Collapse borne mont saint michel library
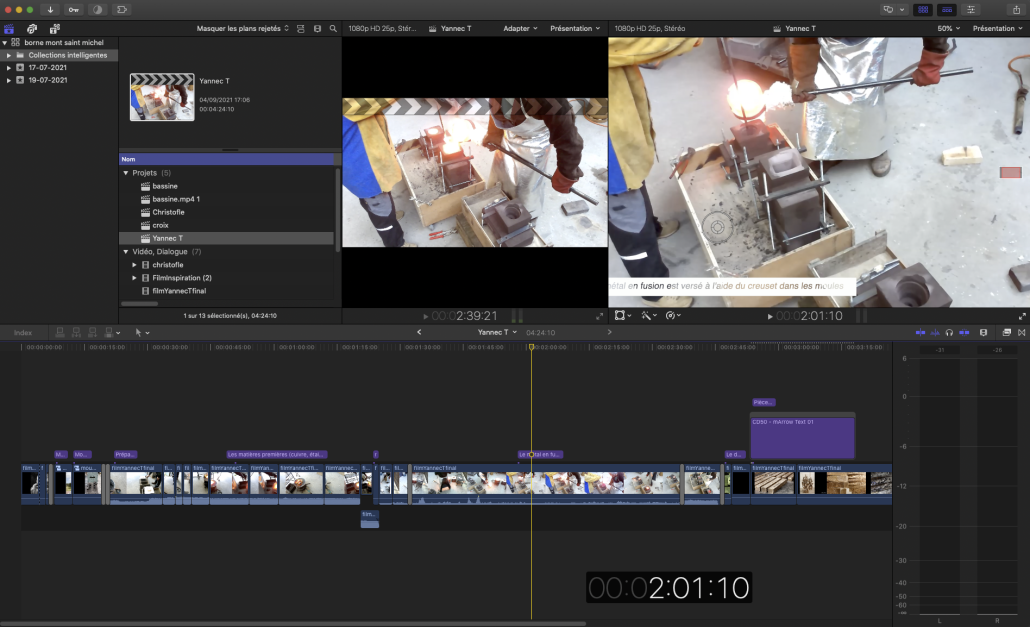The height and width of the screenshot is (627, 1030). point(5,43)
